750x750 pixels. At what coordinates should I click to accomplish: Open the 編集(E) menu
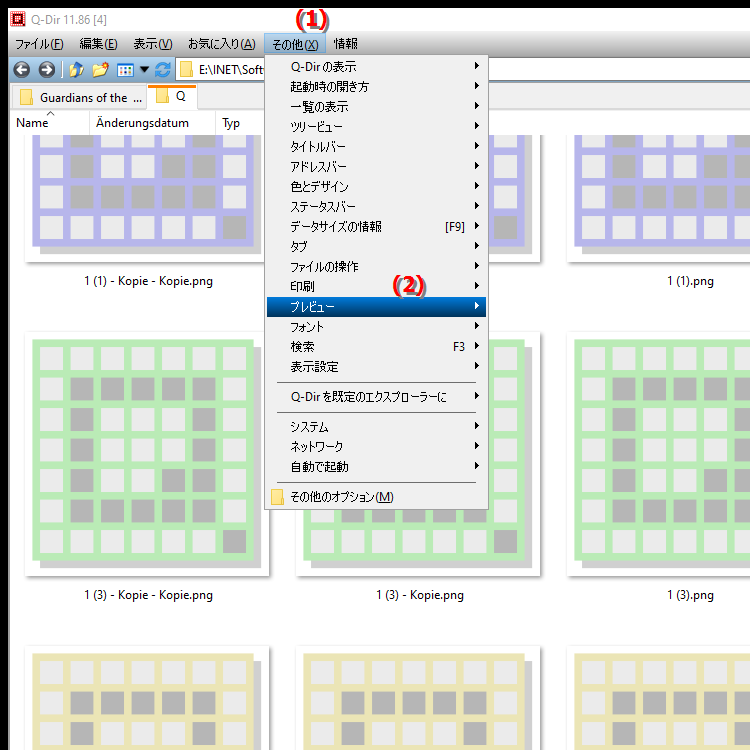click(98, 44)
